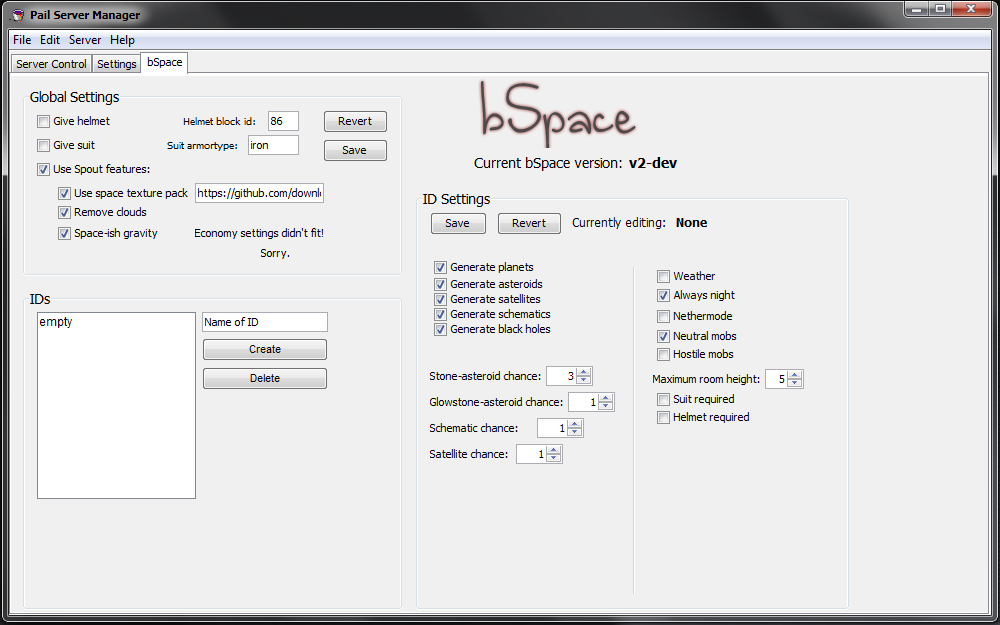Image resolution: width=1000 pixels, height=625 pixels.
Task: Open the File menu
Action: coord(22,40)
